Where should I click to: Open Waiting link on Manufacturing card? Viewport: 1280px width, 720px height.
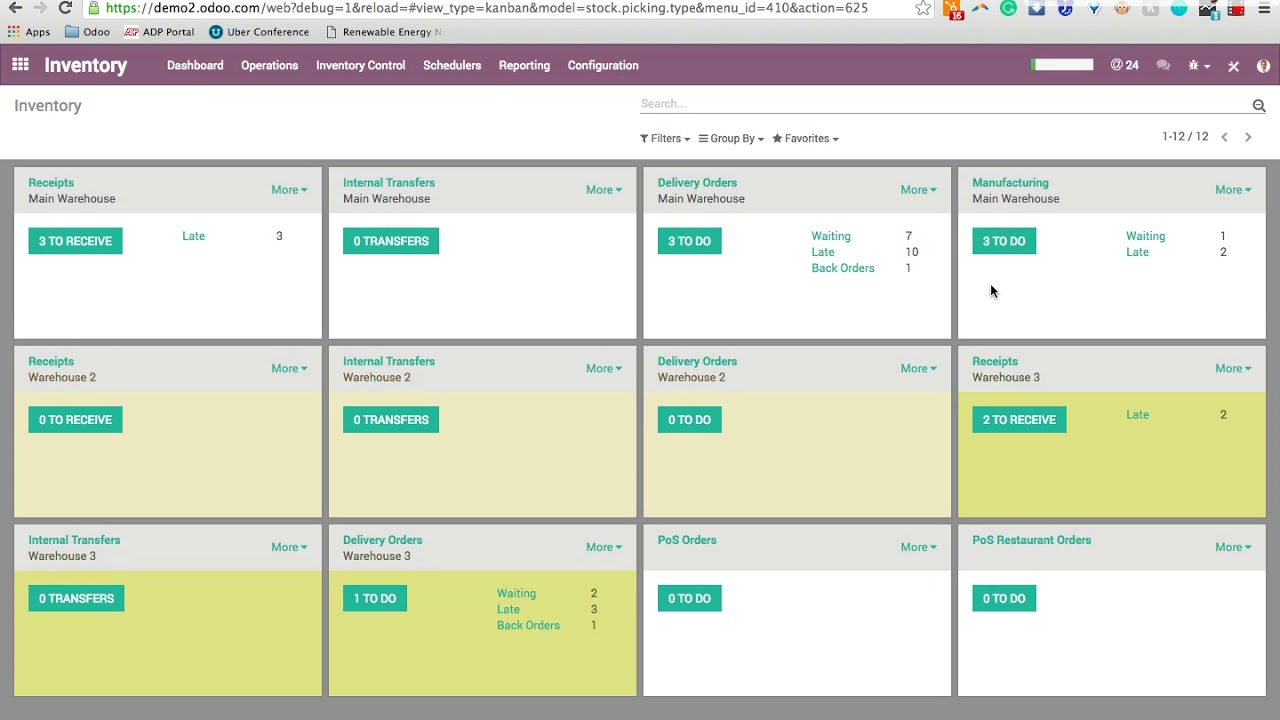click(1145, 236)
